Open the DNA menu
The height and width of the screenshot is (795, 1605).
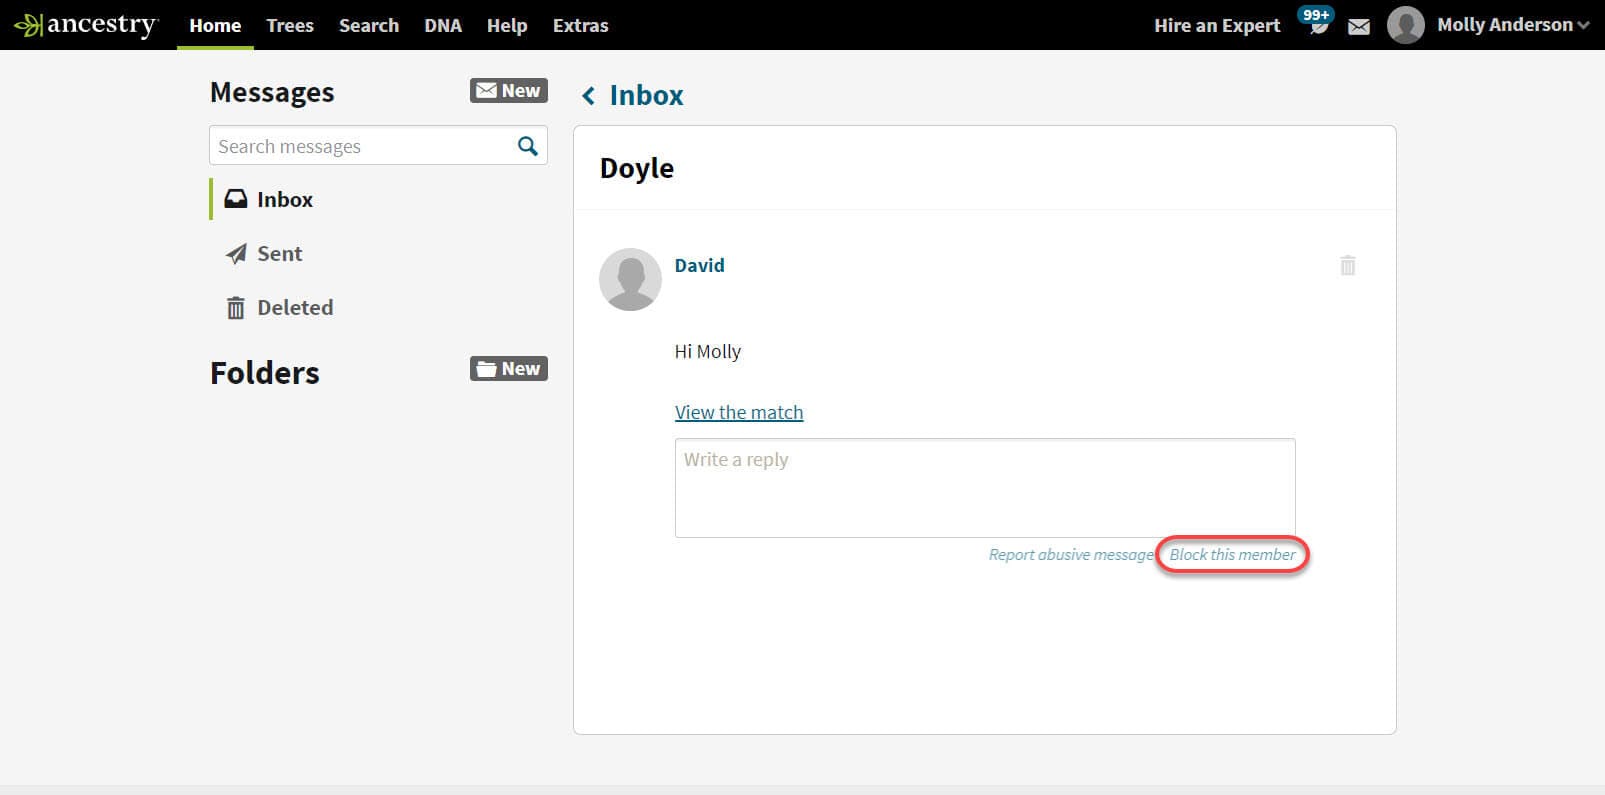[x=442, y=25]
